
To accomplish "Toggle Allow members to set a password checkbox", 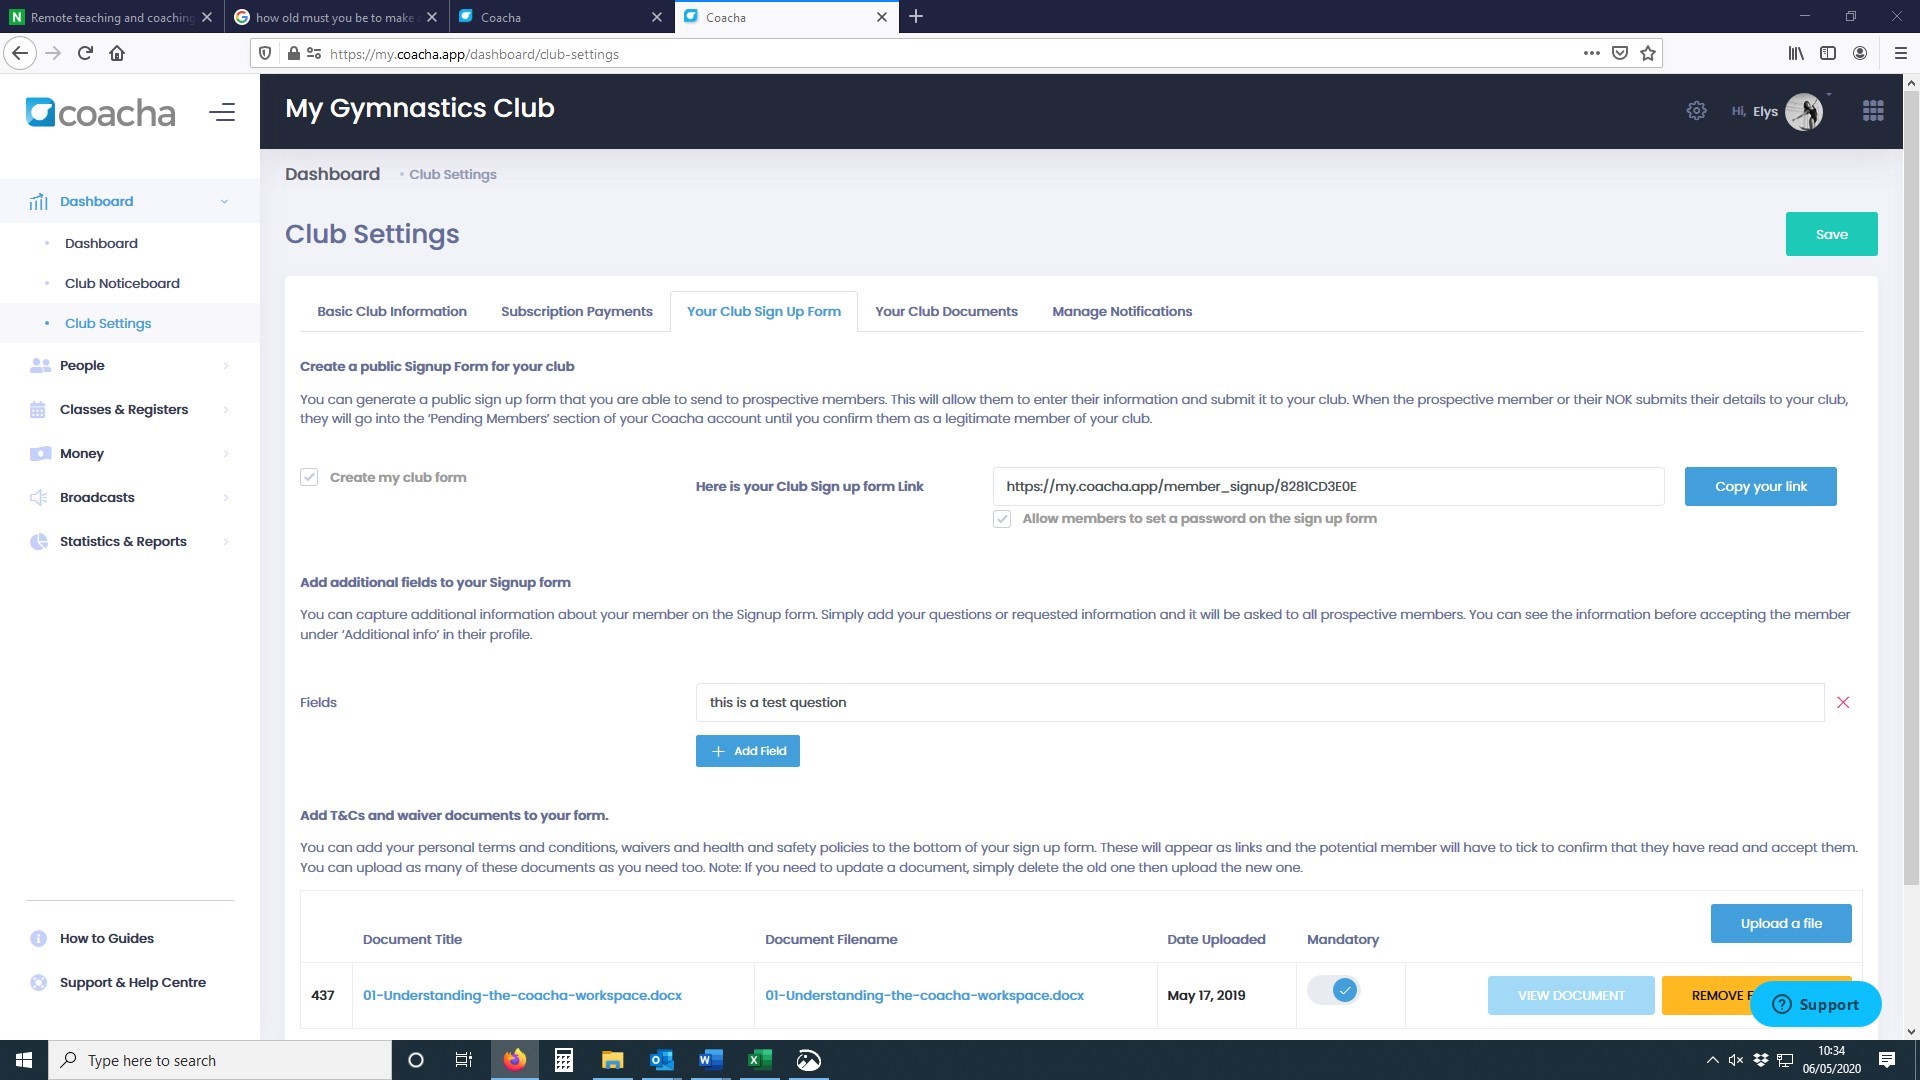I will point(1002,519).
